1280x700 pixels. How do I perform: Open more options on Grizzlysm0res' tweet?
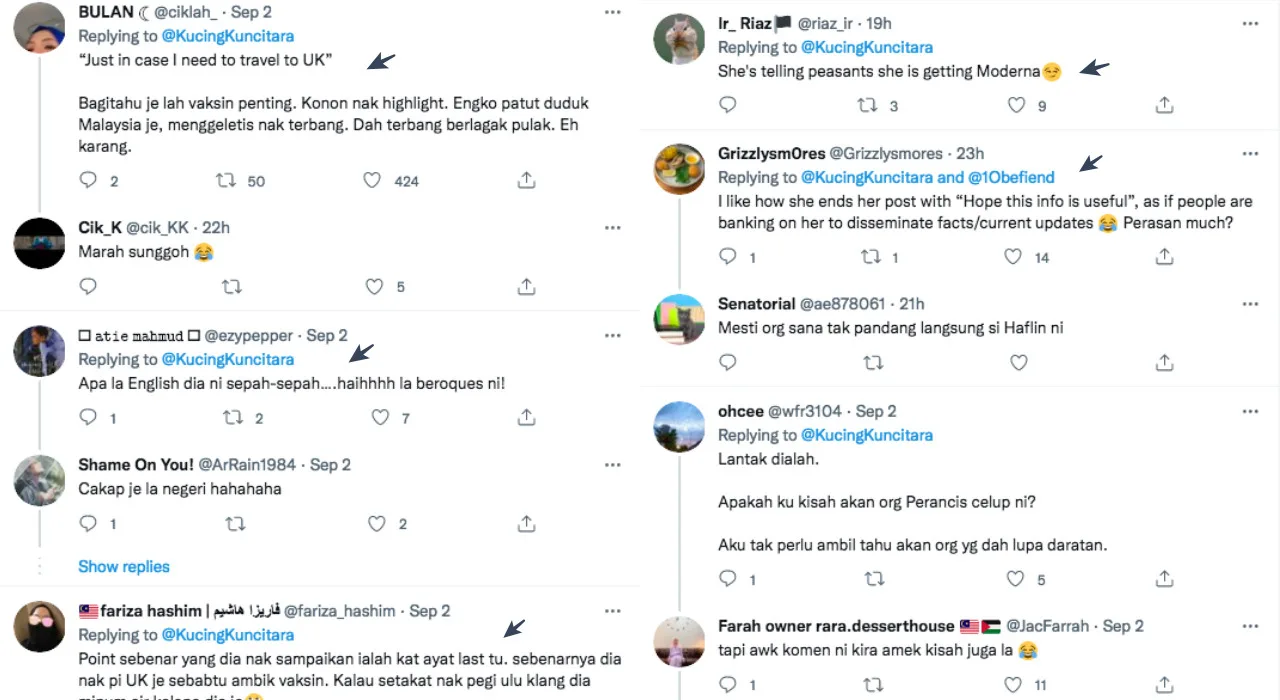1250,154
